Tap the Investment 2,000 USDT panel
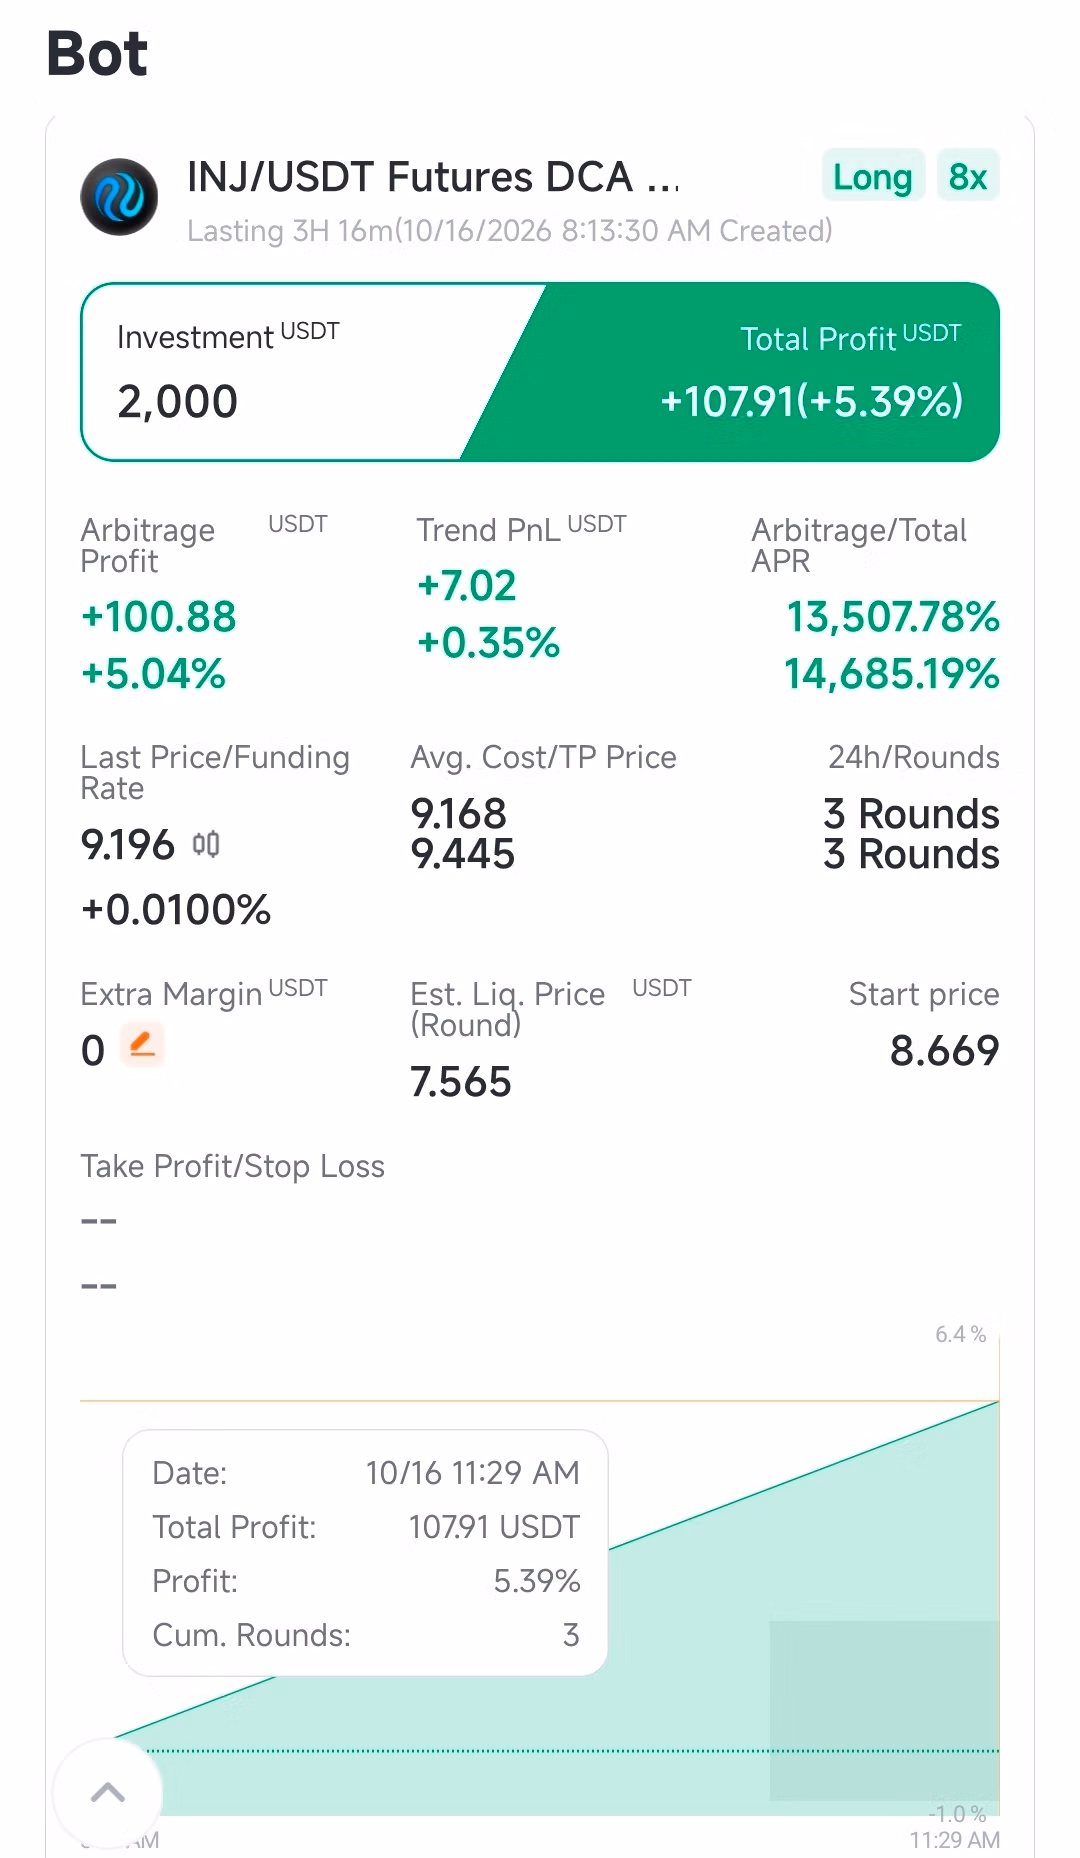 (290, 372)
